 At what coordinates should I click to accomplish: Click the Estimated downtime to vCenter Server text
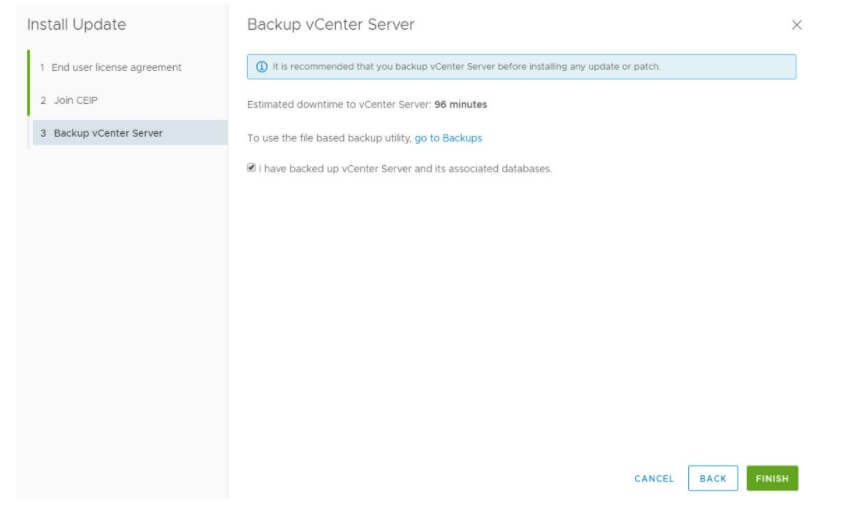click(x=339, y=104)
